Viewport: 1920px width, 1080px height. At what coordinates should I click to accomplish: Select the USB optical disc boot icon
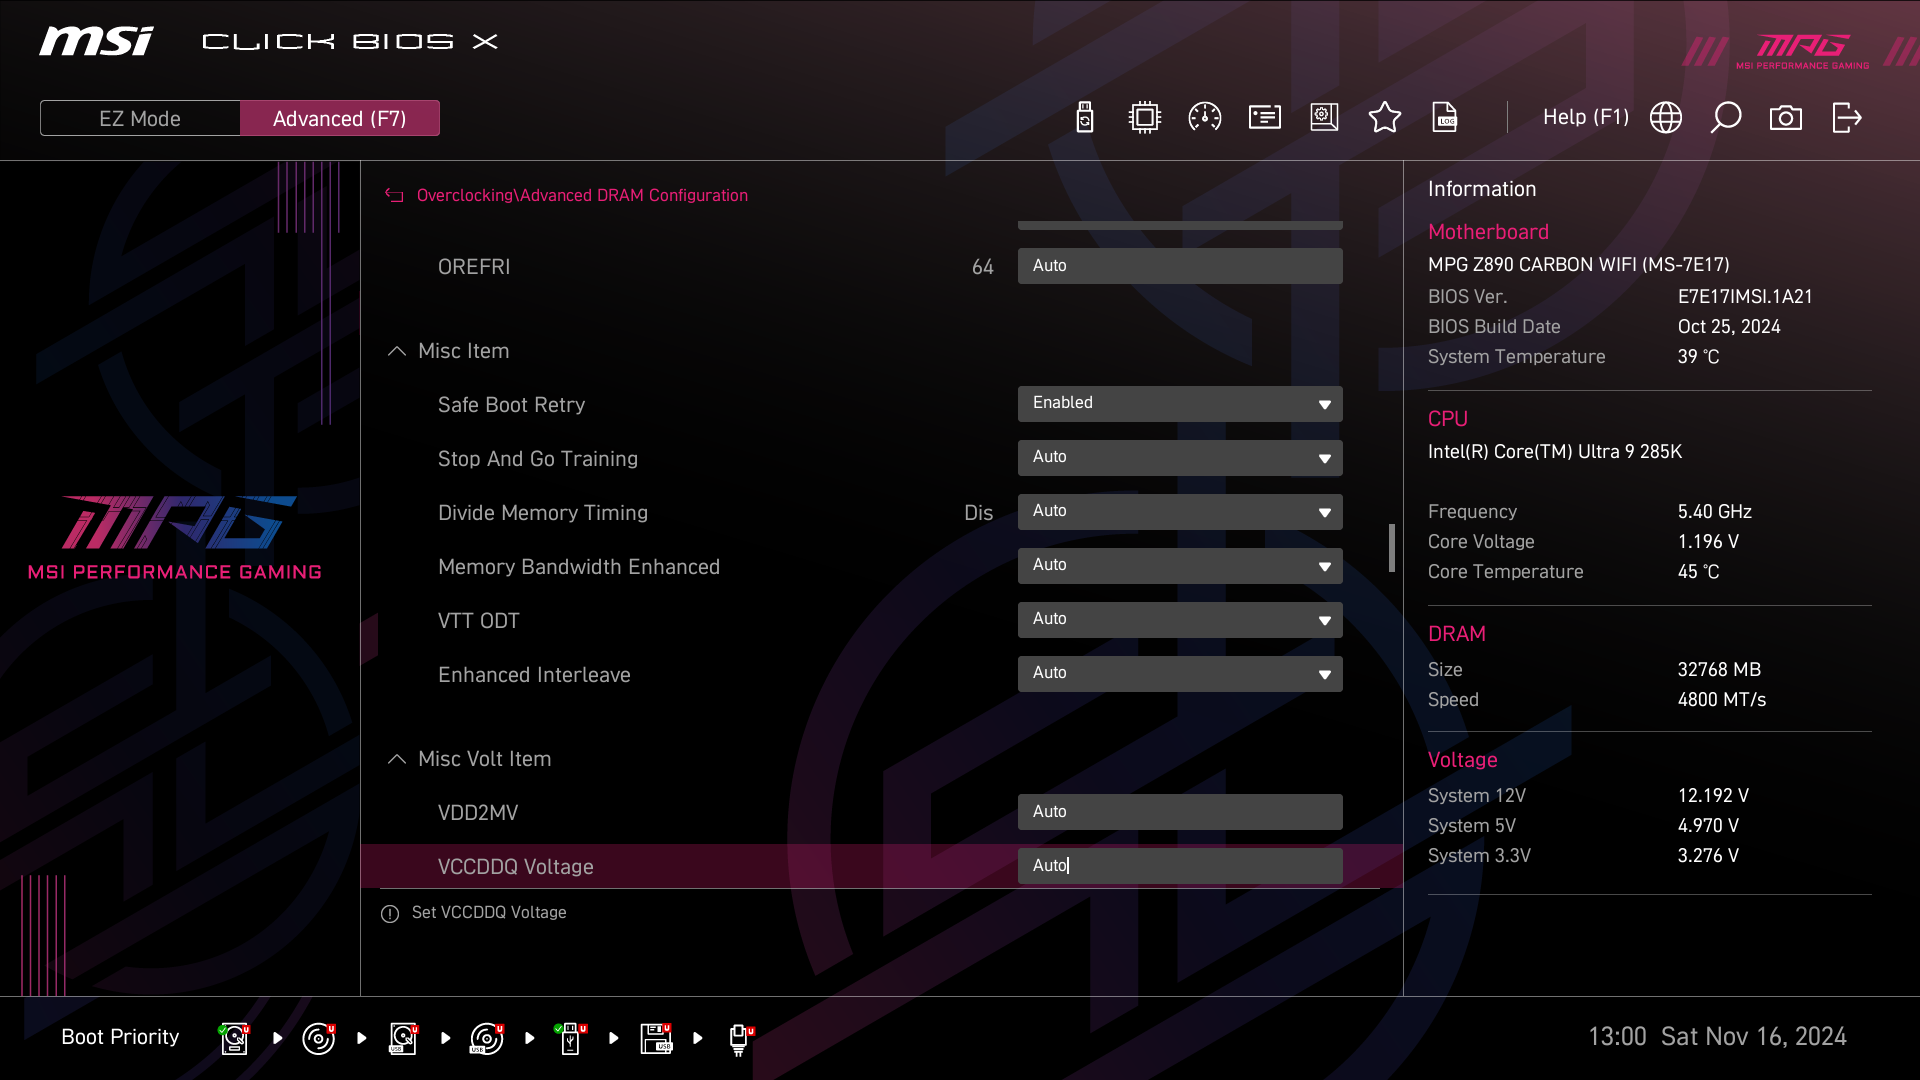pyautogui.click(x=487, y=1038)
